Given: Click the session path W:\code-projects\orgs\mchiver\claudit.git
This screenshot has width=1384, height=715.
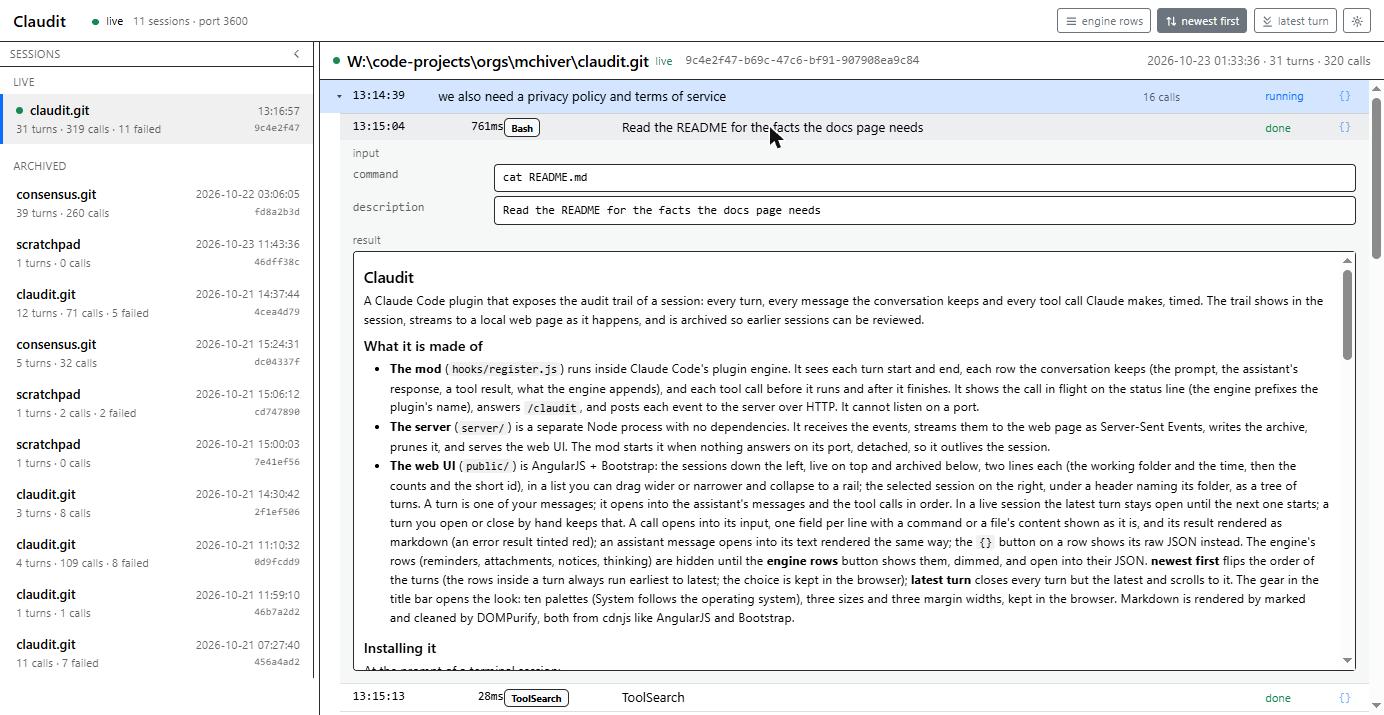Looking at the screenshot, I should coord(498,61).
